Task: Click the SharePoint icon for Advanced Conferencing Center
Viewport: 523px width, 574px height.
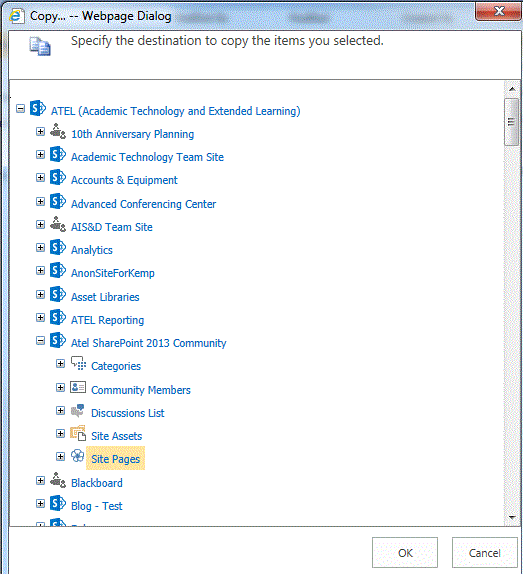Action: (x=58, y=201)
